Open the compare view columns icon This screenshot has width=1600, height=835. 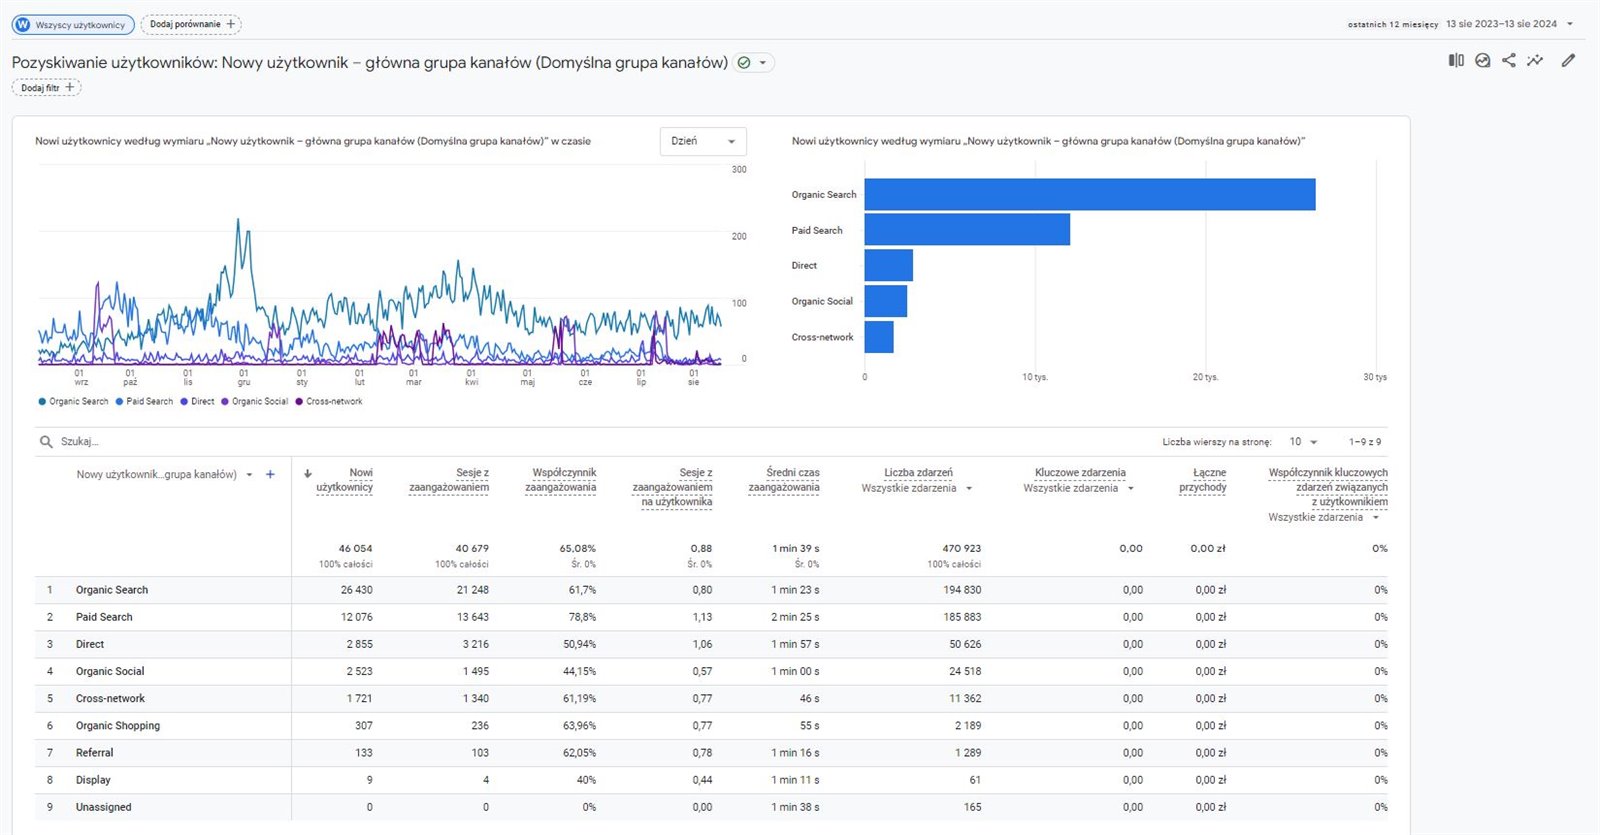point(1456,61)
